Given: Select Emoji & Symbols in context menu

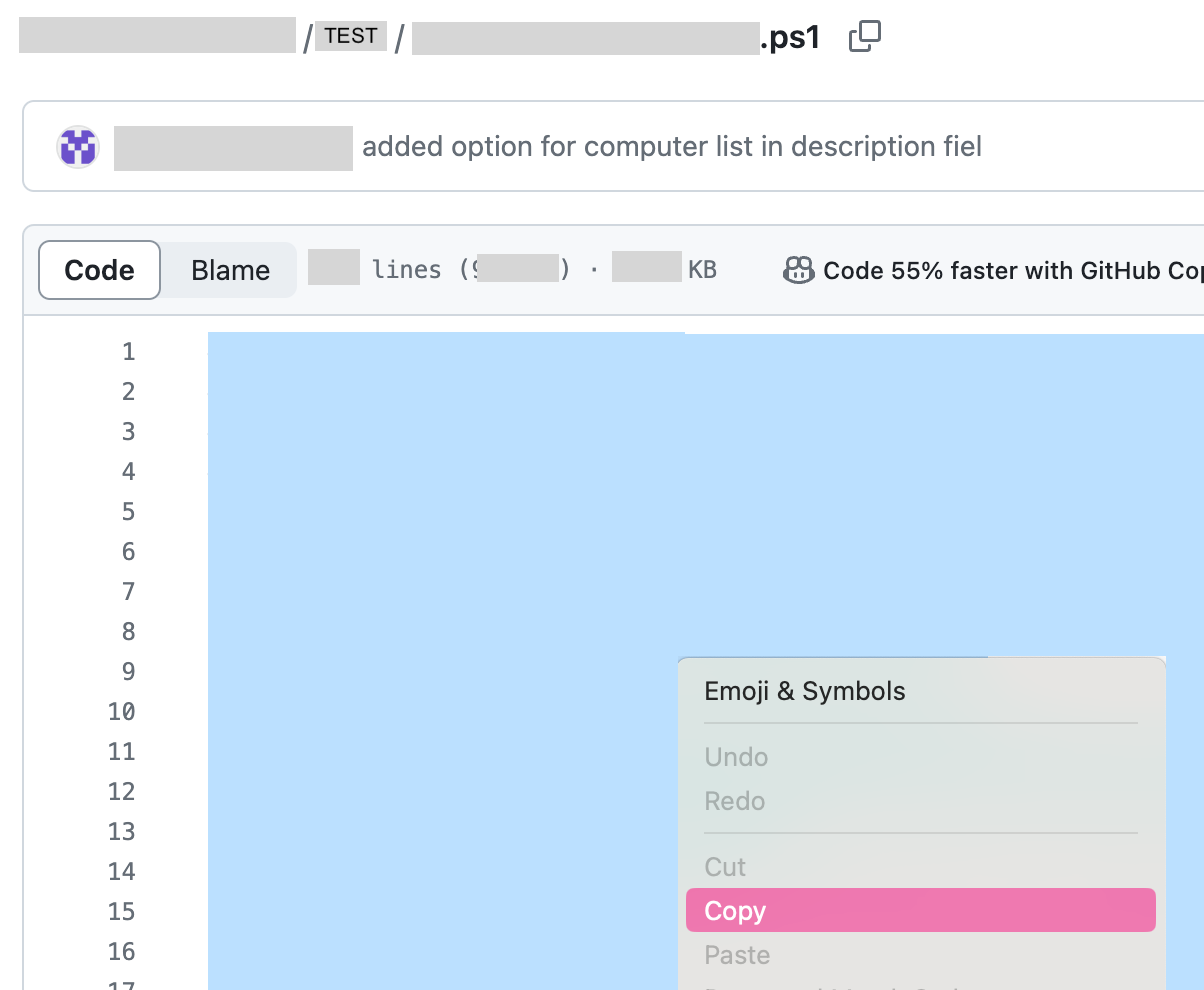Looking at the screenshot, I should click(805, 691).
